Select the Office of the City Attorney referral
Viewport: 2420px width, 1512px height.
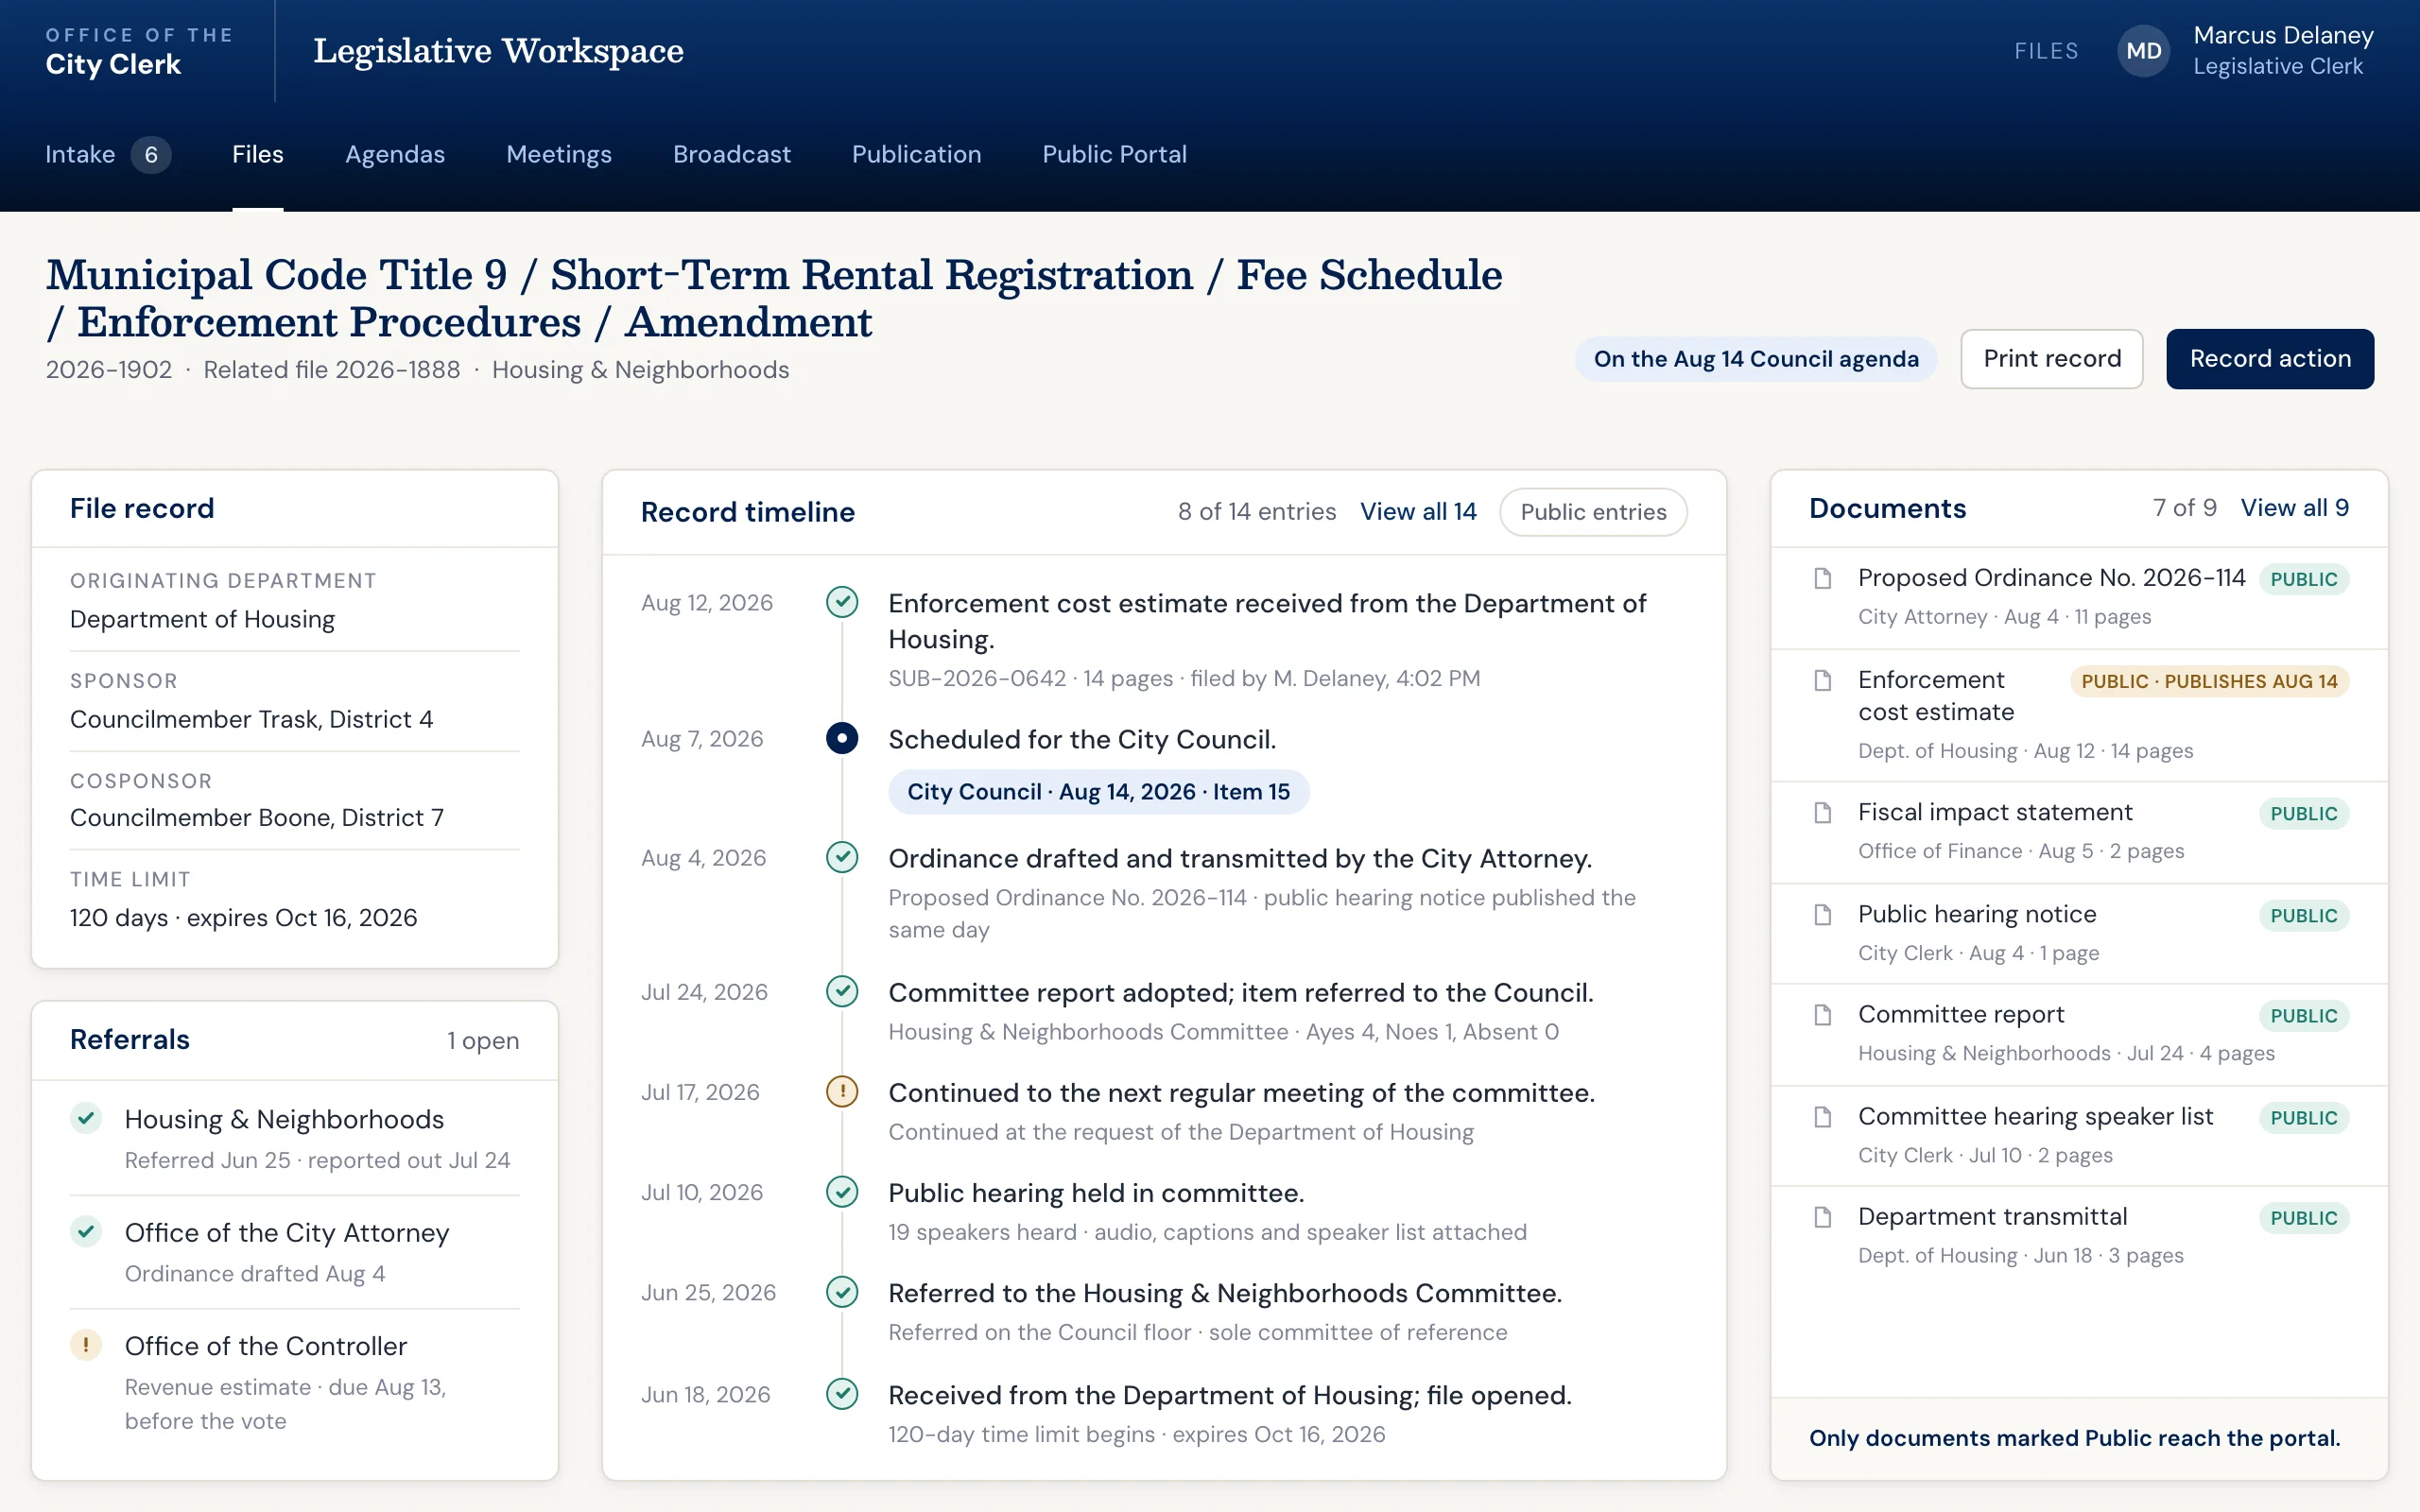tap(294, 1252)
